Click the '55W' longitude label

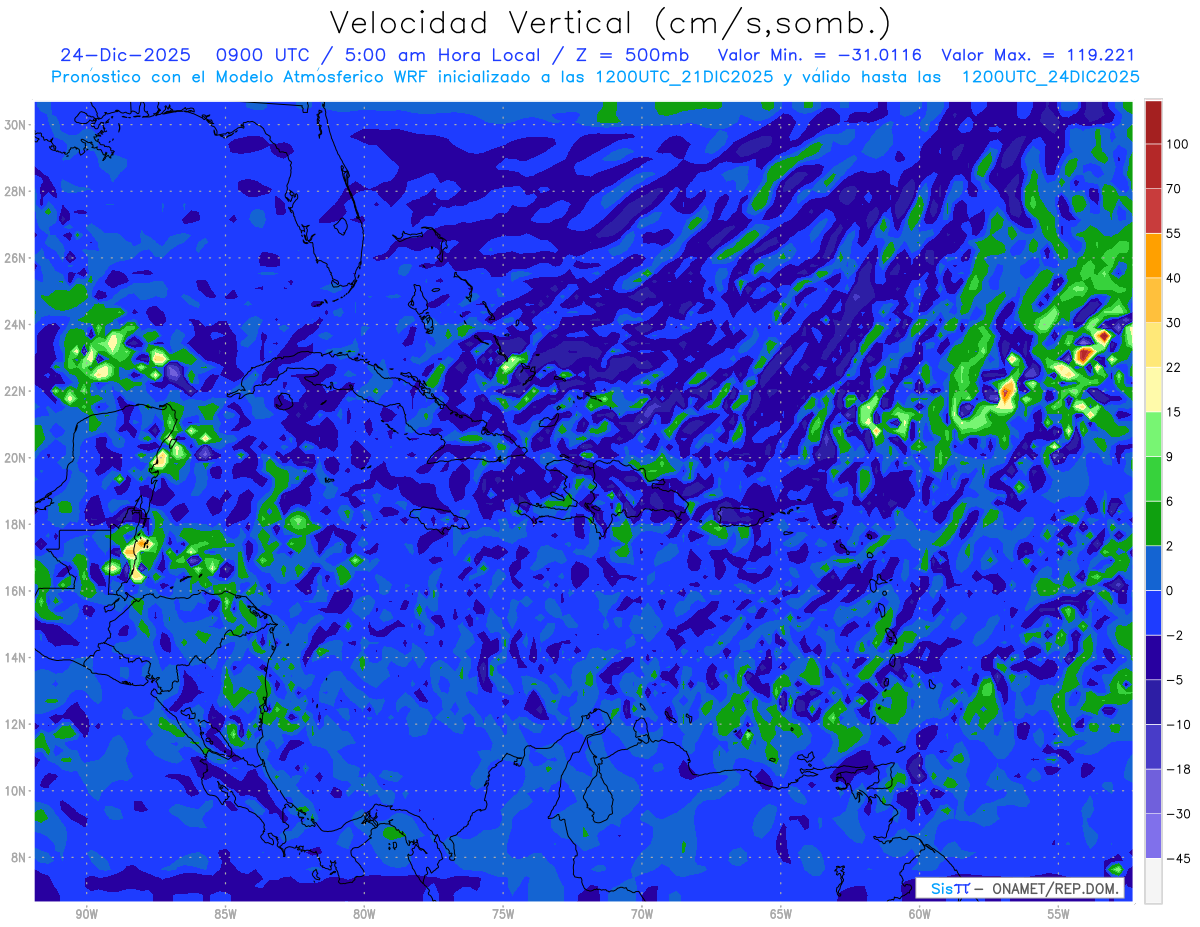[x=1059, y=914]
